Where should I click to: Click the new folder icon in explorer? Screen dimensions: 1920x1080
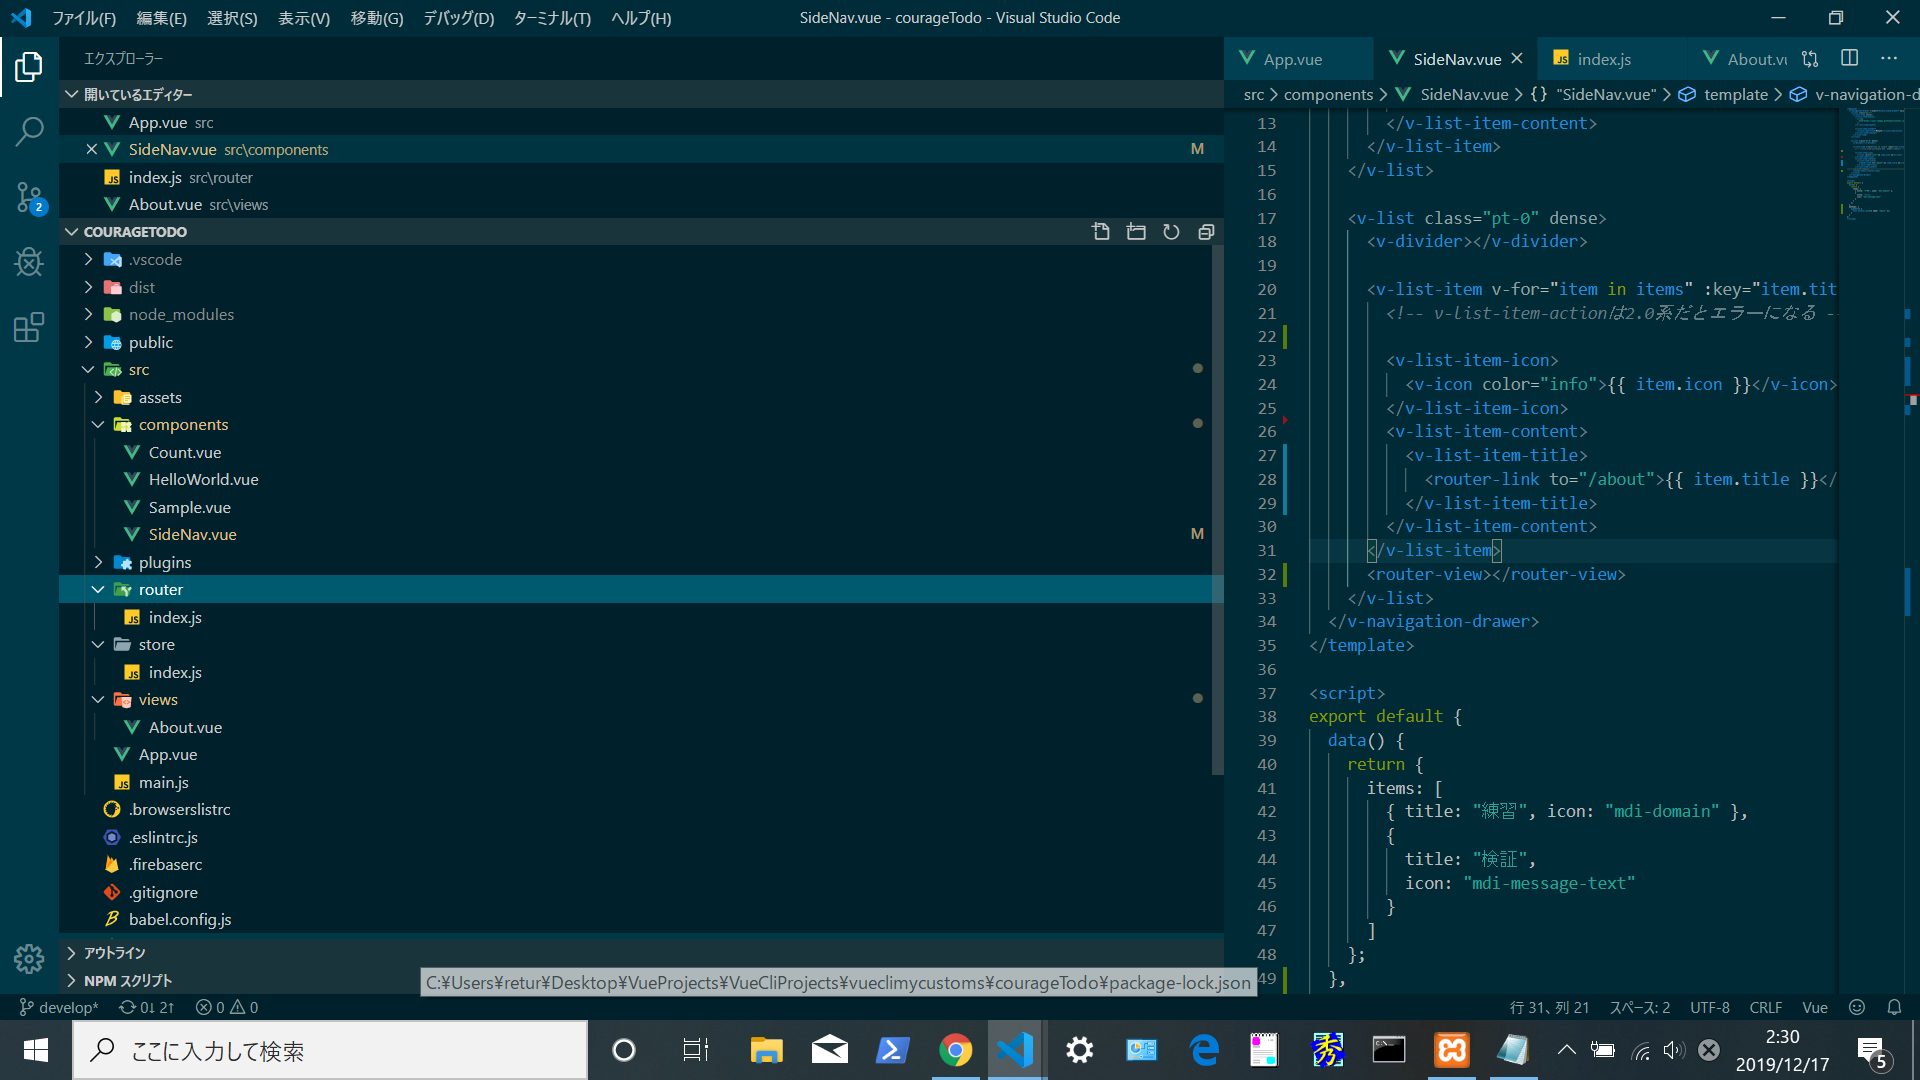point(1137,231)
